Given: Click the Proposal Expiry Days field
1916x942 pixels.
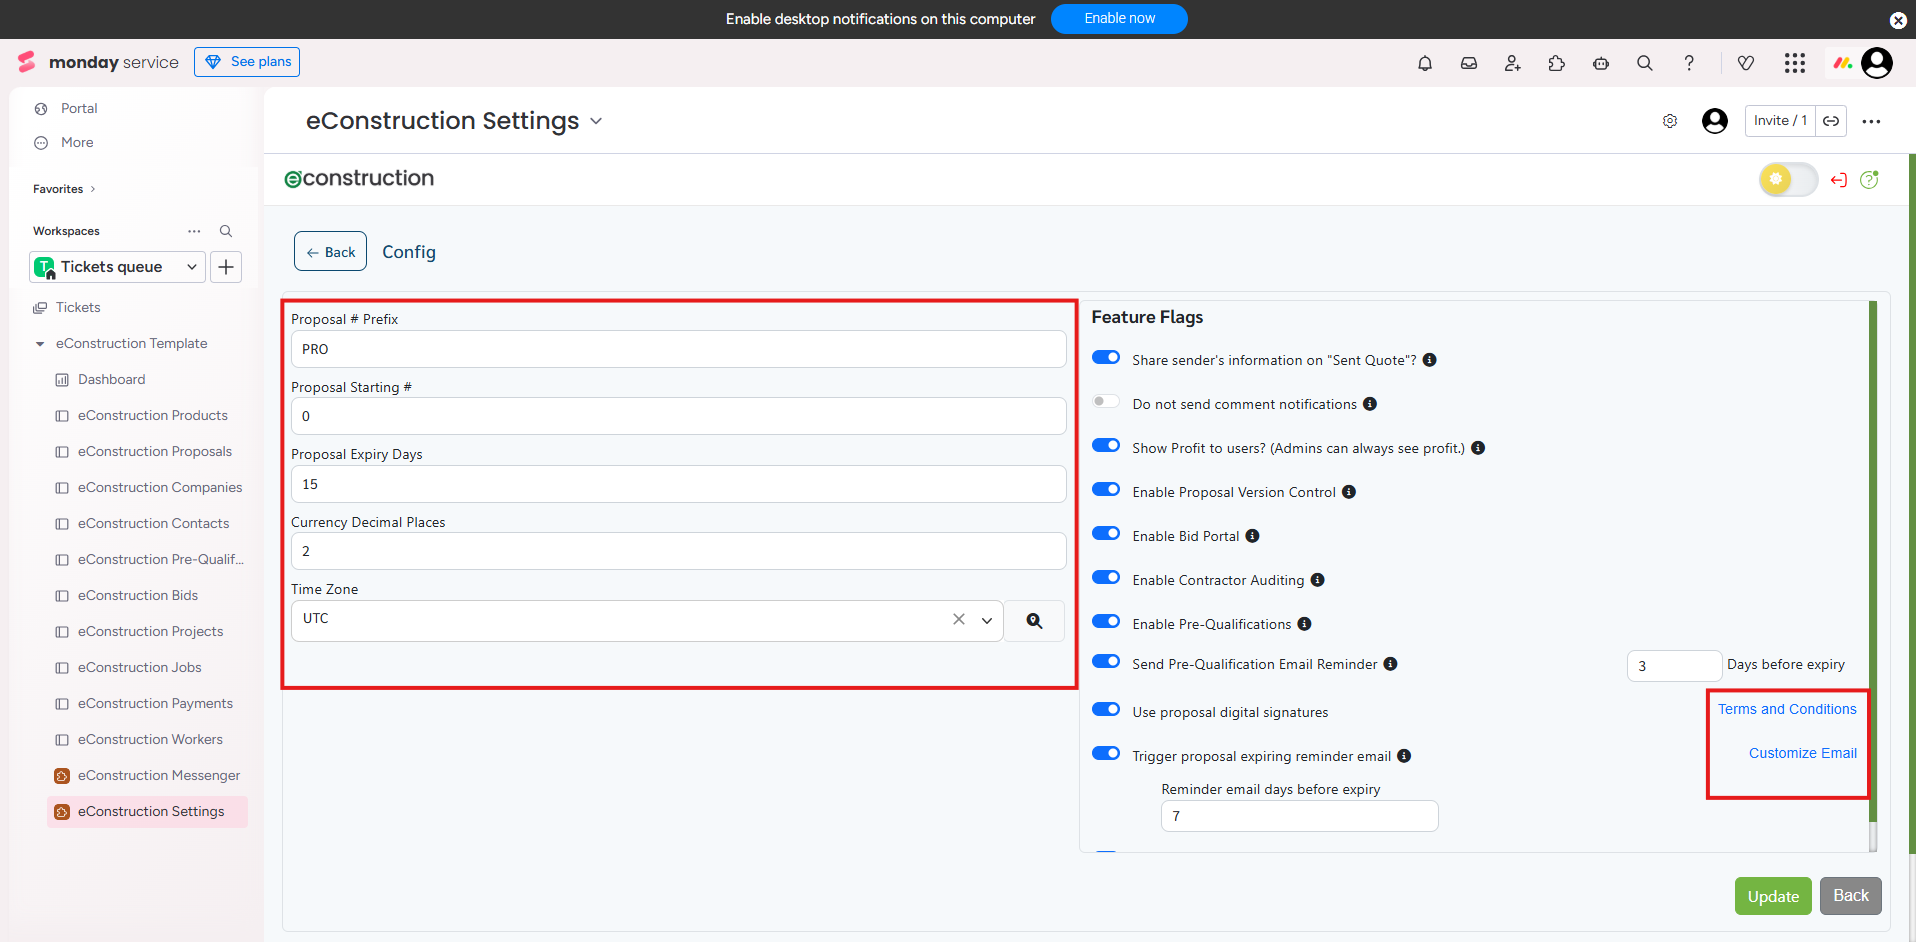Looking at the screenshot, I should pos(678,484).
